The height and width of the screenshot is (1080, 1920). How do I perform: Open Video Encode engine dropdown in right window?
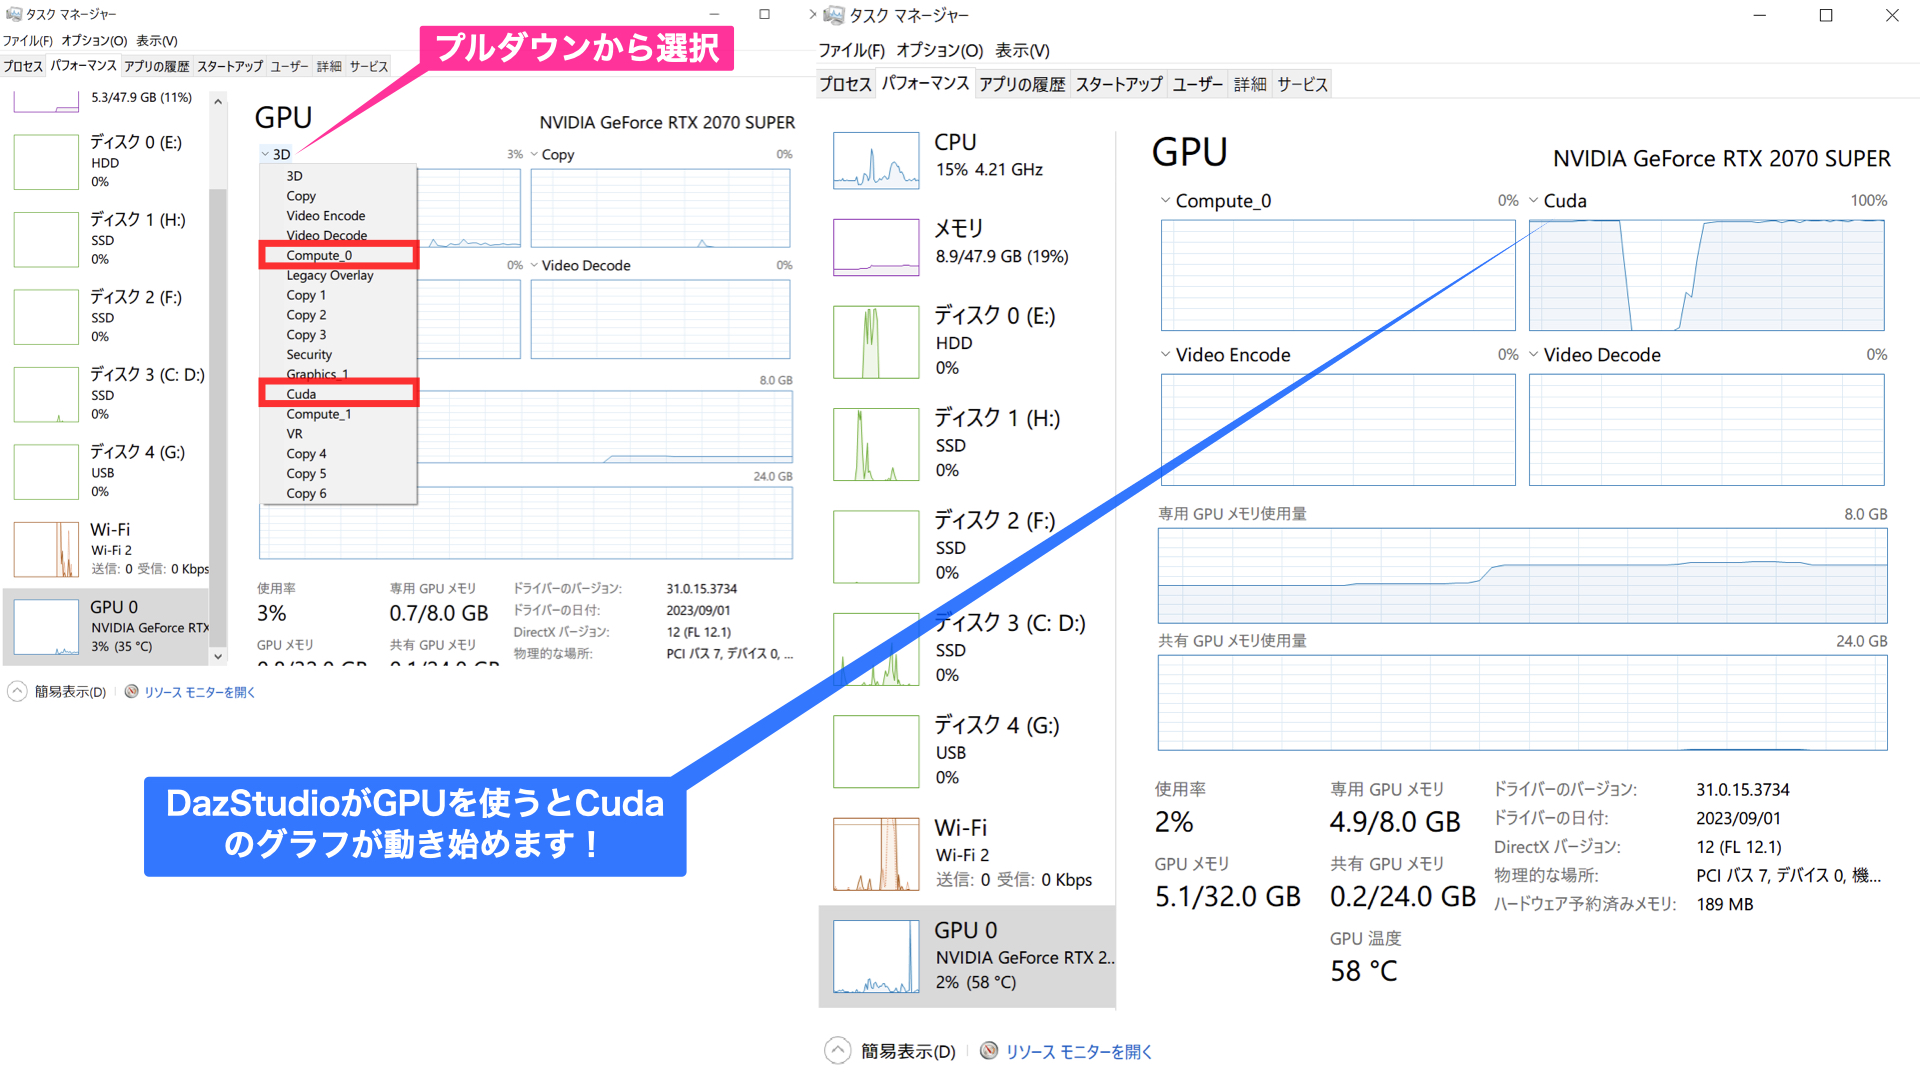pos(1225,355)
